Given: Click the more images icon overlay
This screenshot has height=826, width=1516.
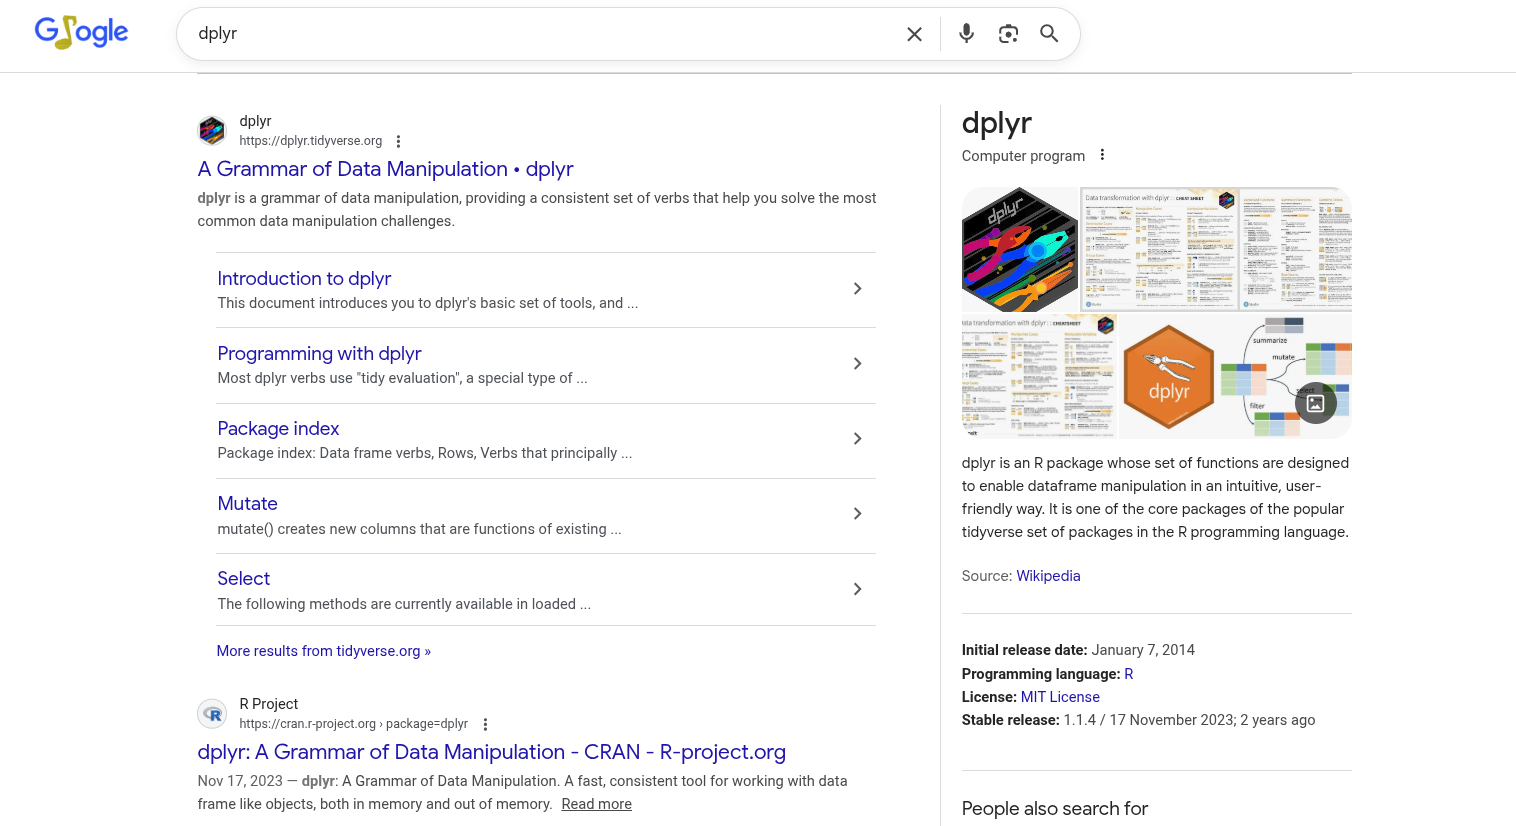Looking at the screenshot, I should 1315,403.
